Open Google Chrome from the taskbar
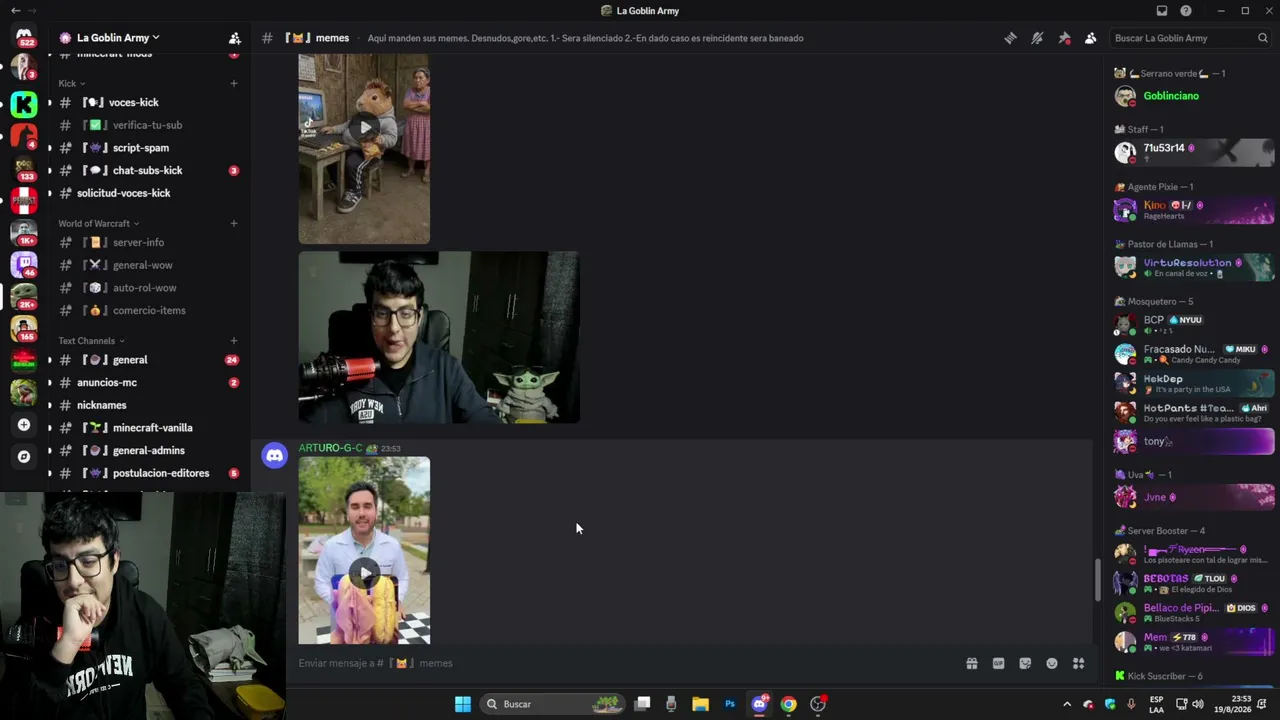The height and width of the screenshot is (720, 1280). click(789, 704)
